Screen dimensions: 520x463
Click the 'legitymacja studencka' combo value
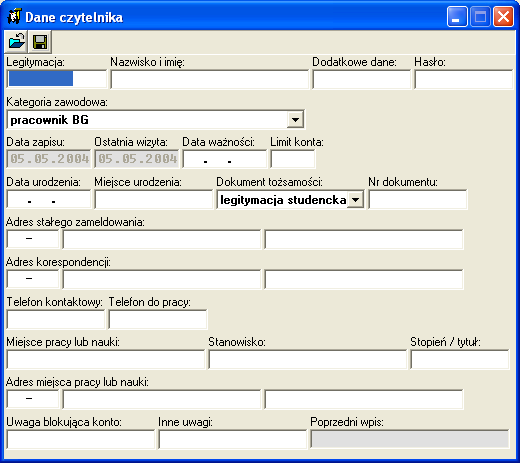[283, 200]
